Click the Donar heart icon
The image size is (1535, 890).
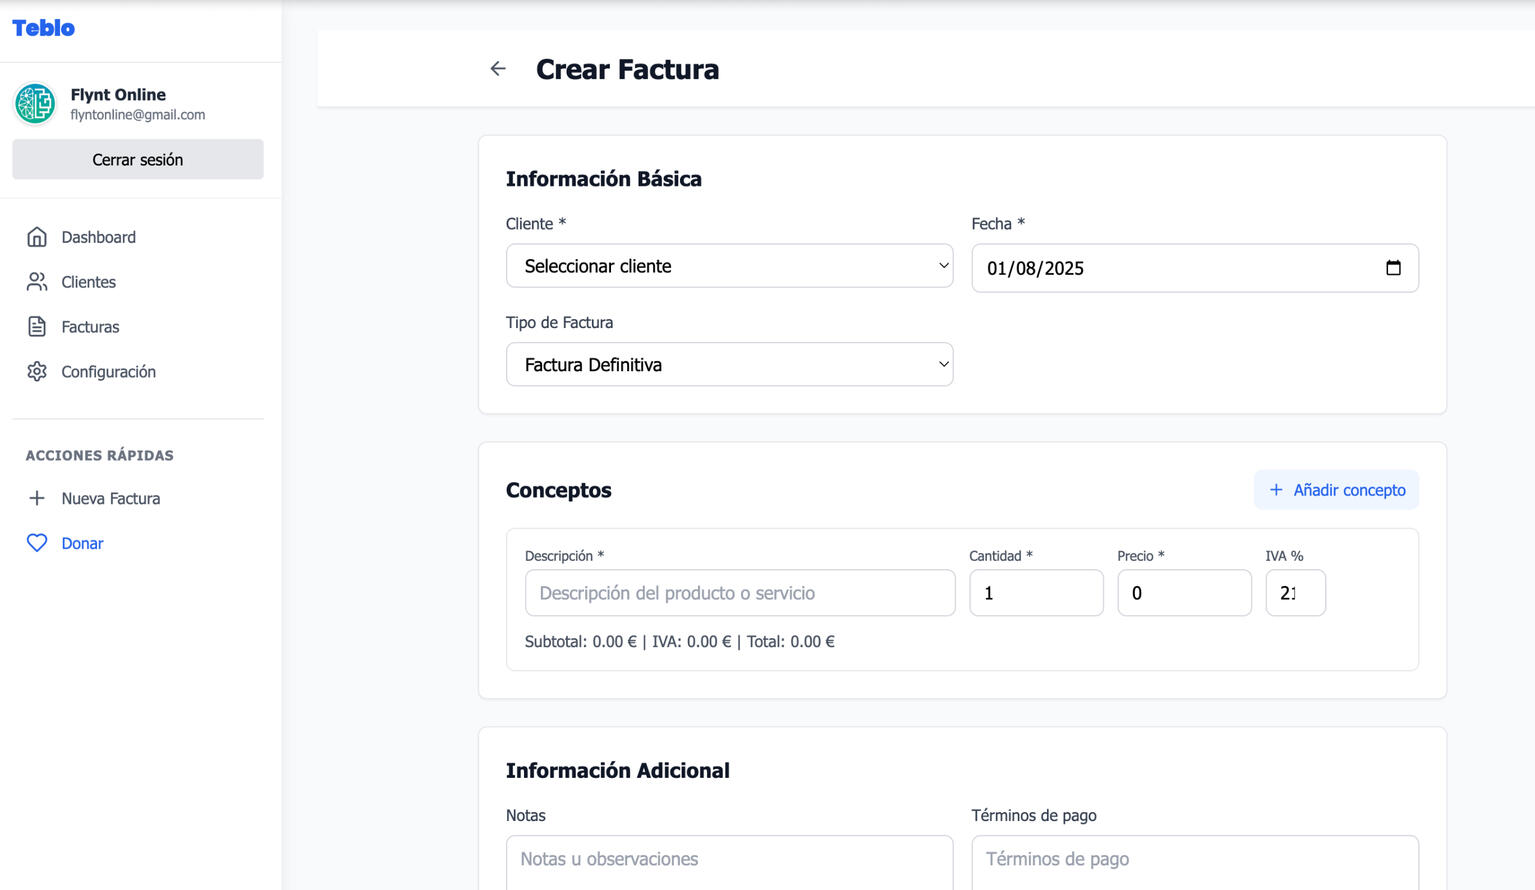pos(37,543)
